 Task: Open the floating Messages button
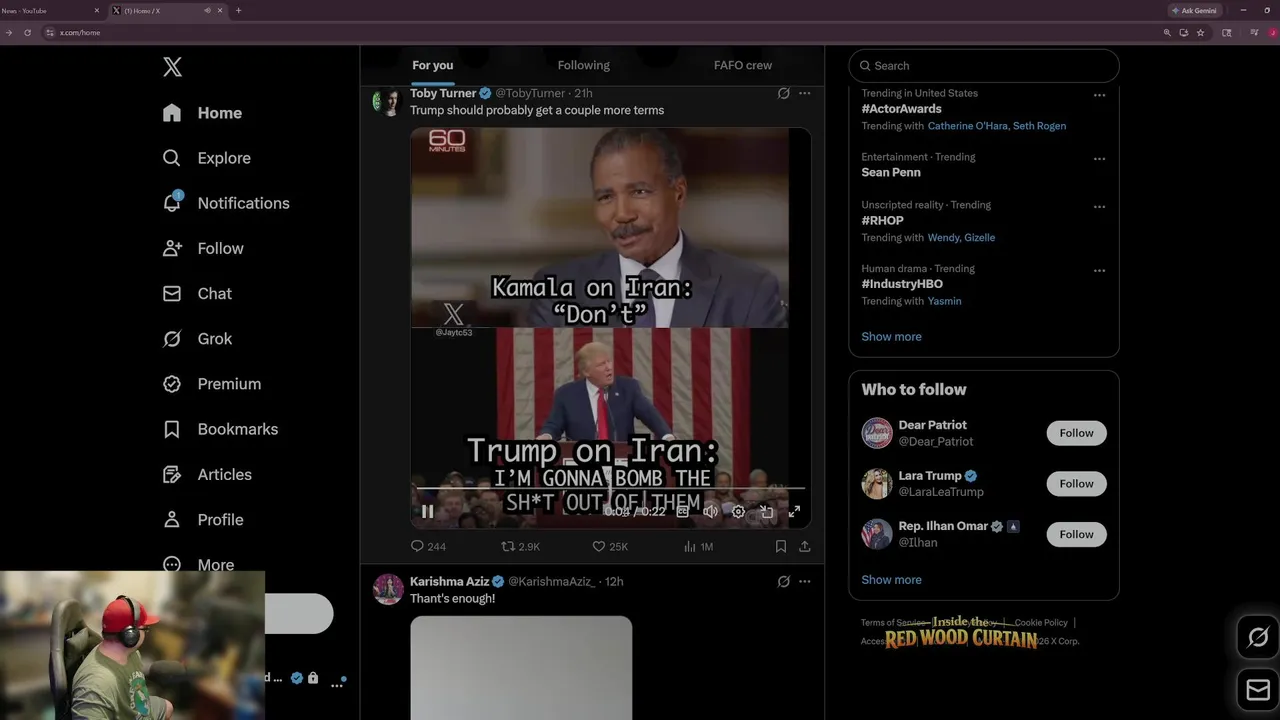[1258, 690]
